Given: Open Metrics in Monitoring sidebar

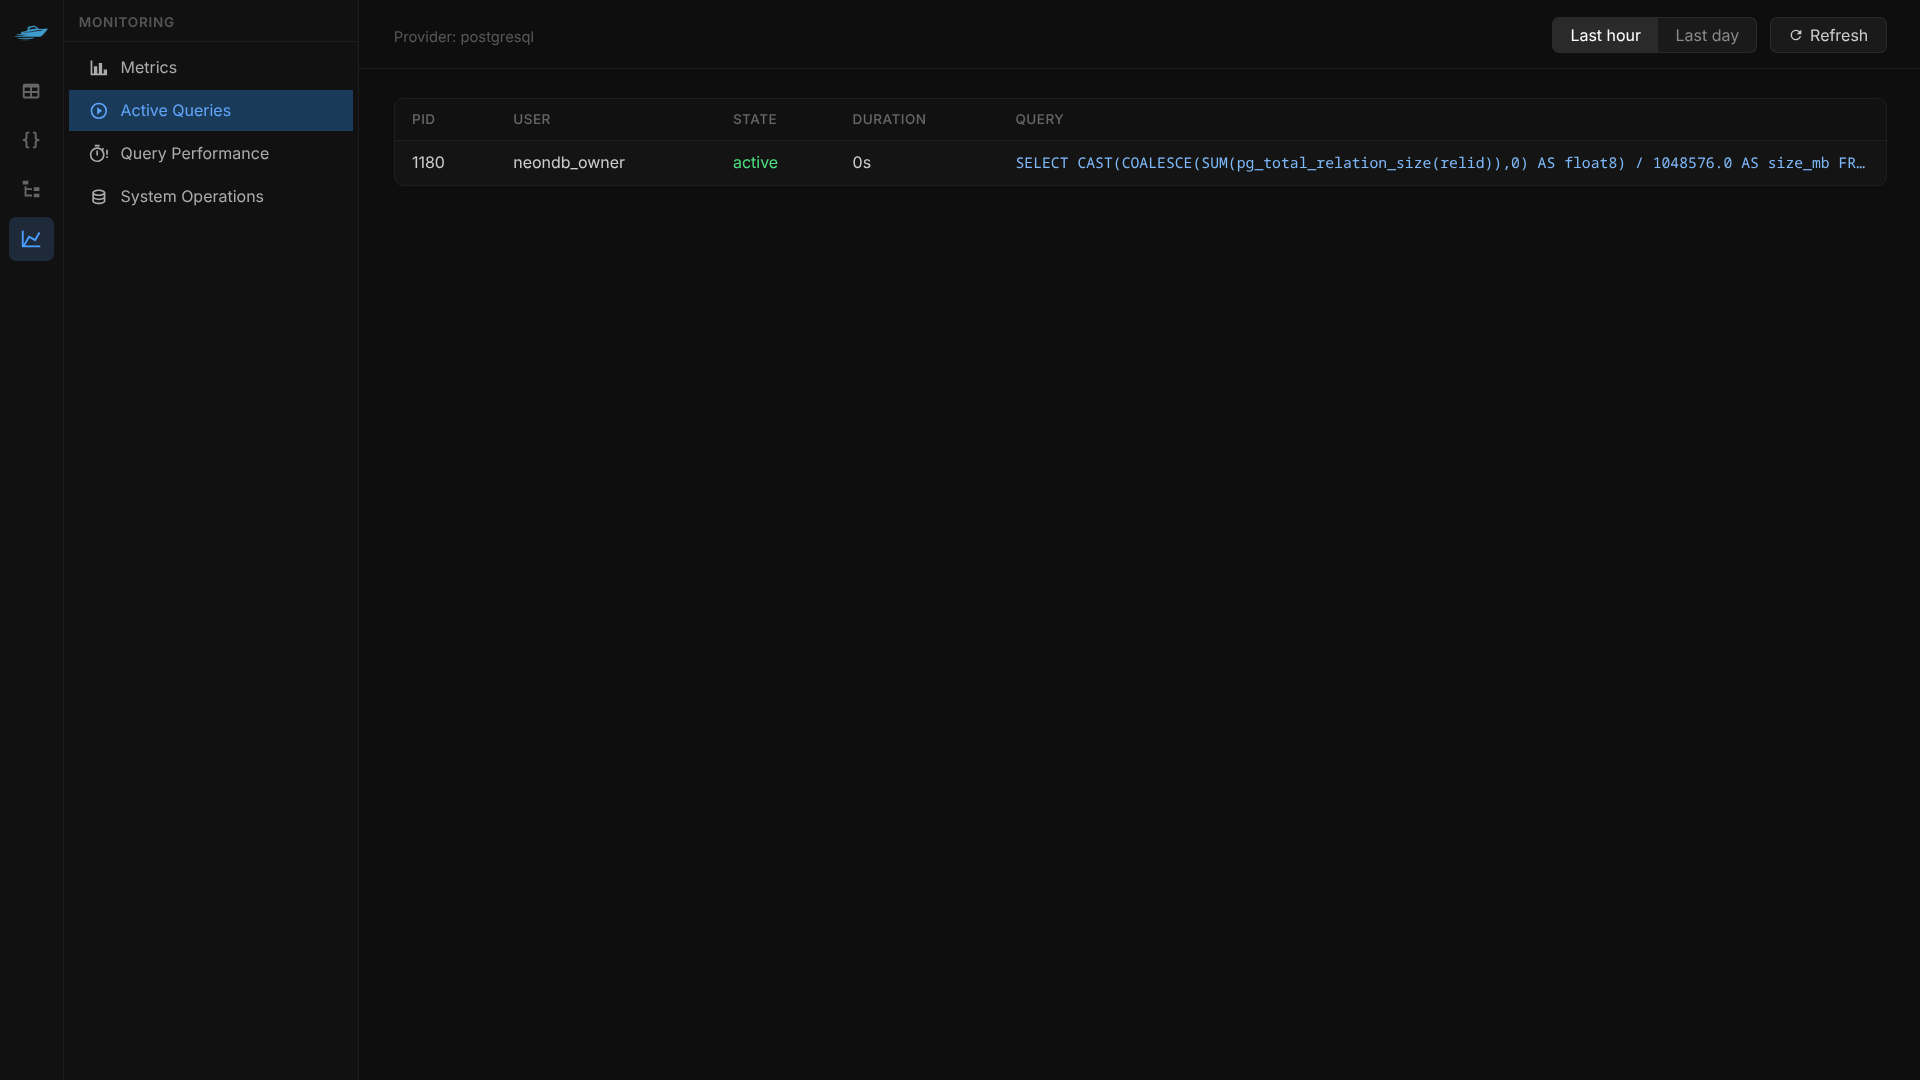Looking at the screenshot, I should (x=211, y=68).
